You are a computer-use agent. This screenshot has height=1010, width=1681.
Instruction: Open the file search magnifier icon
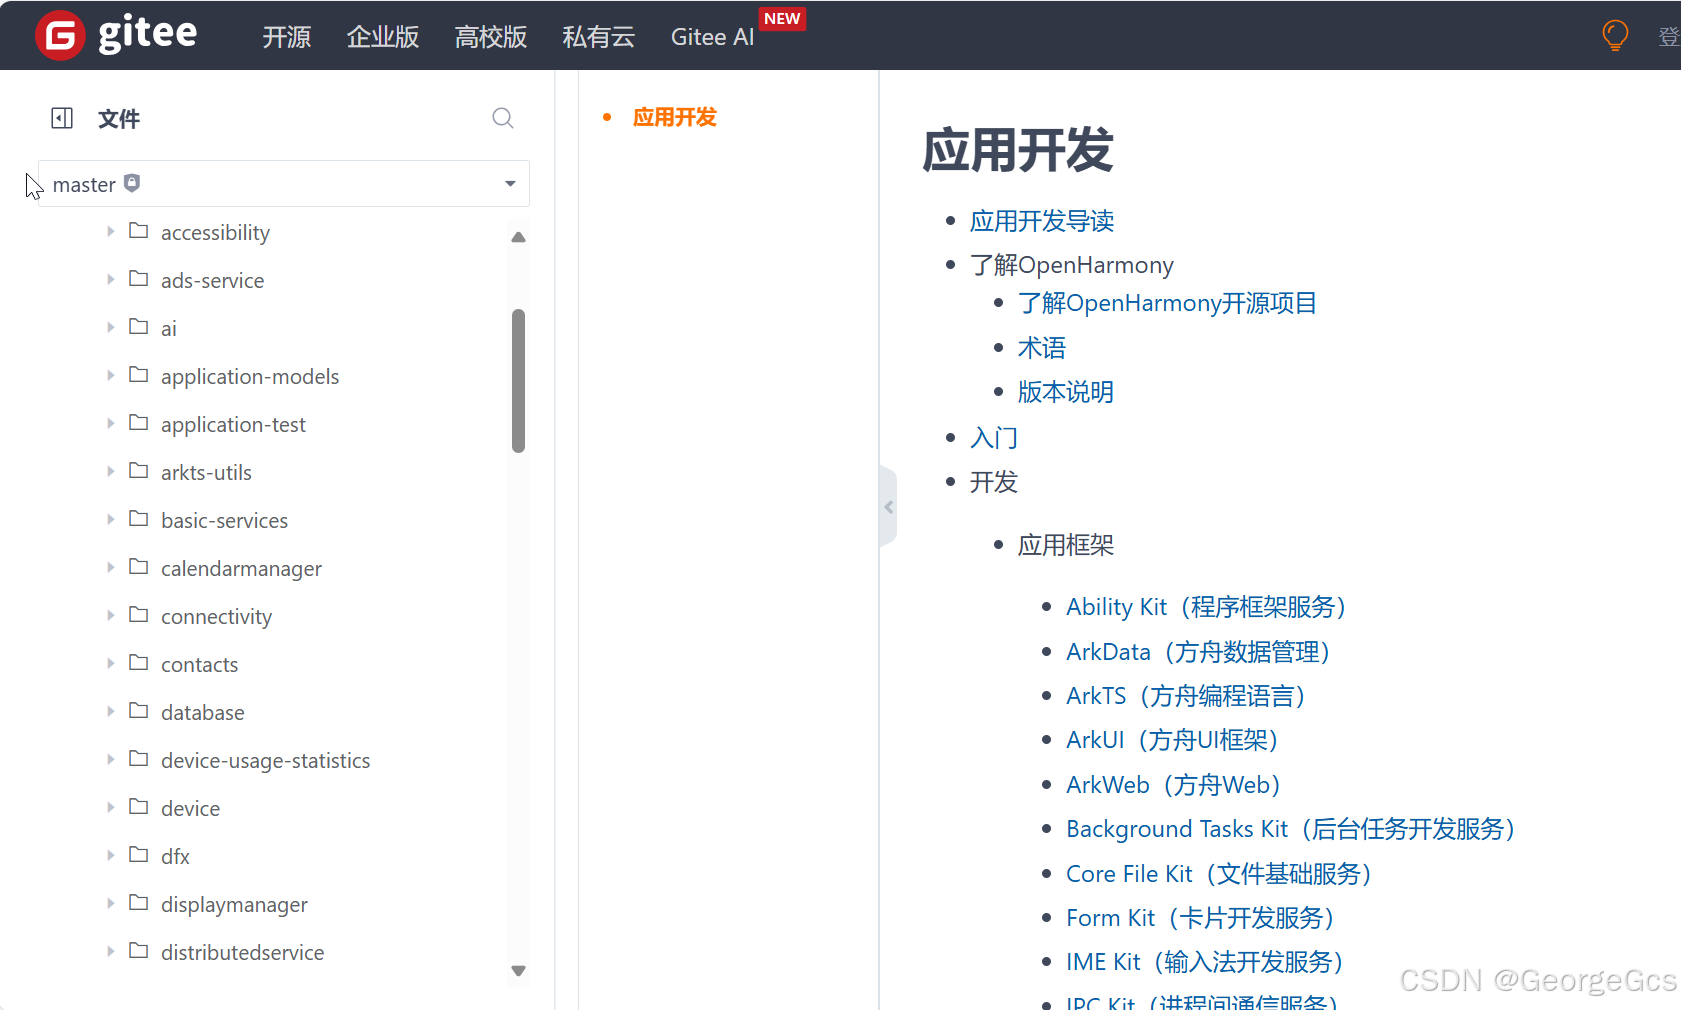tap(503, 118)
